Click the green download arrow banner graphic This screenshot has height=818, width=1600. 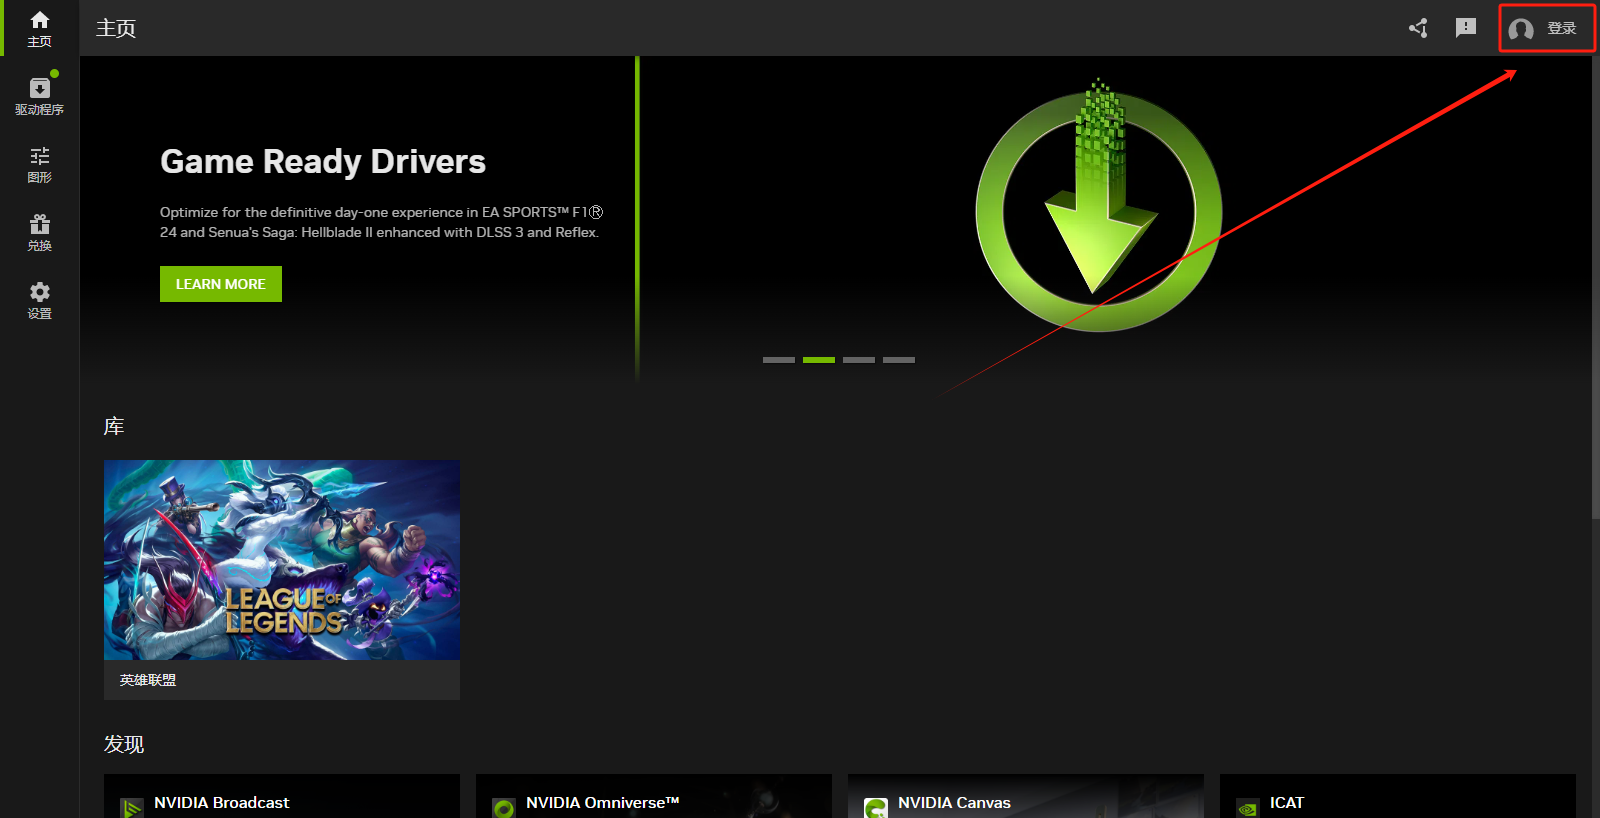click(1099, 205)
